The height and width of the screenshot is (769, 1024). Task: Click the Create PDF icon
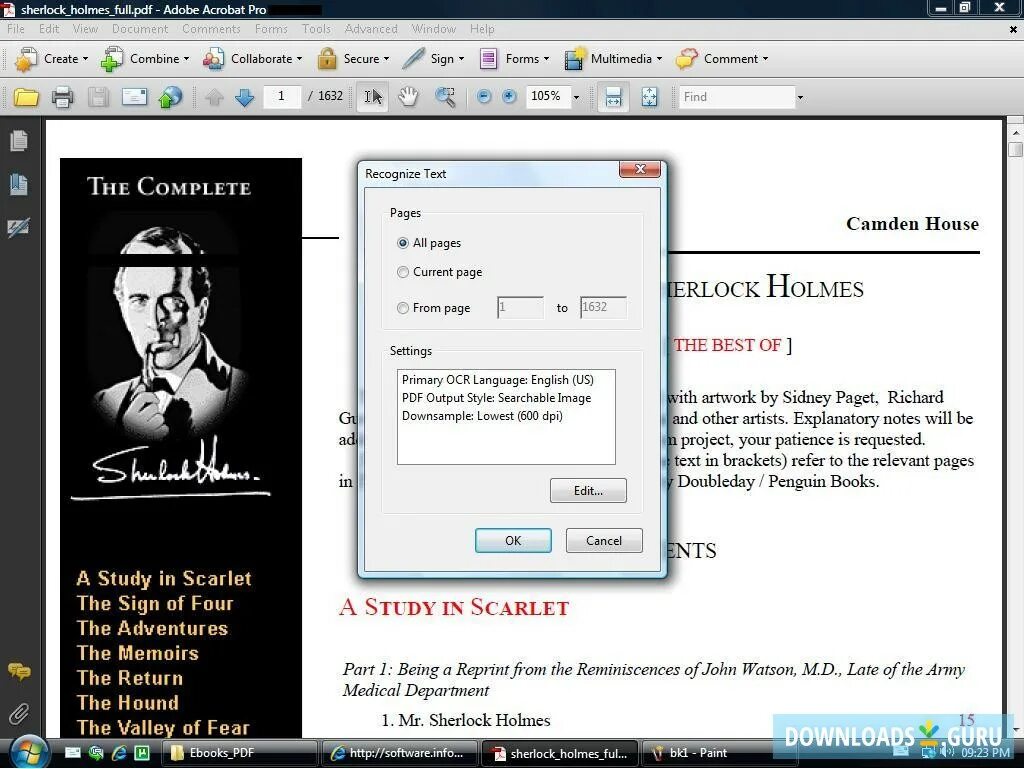(x=26, y=59)
